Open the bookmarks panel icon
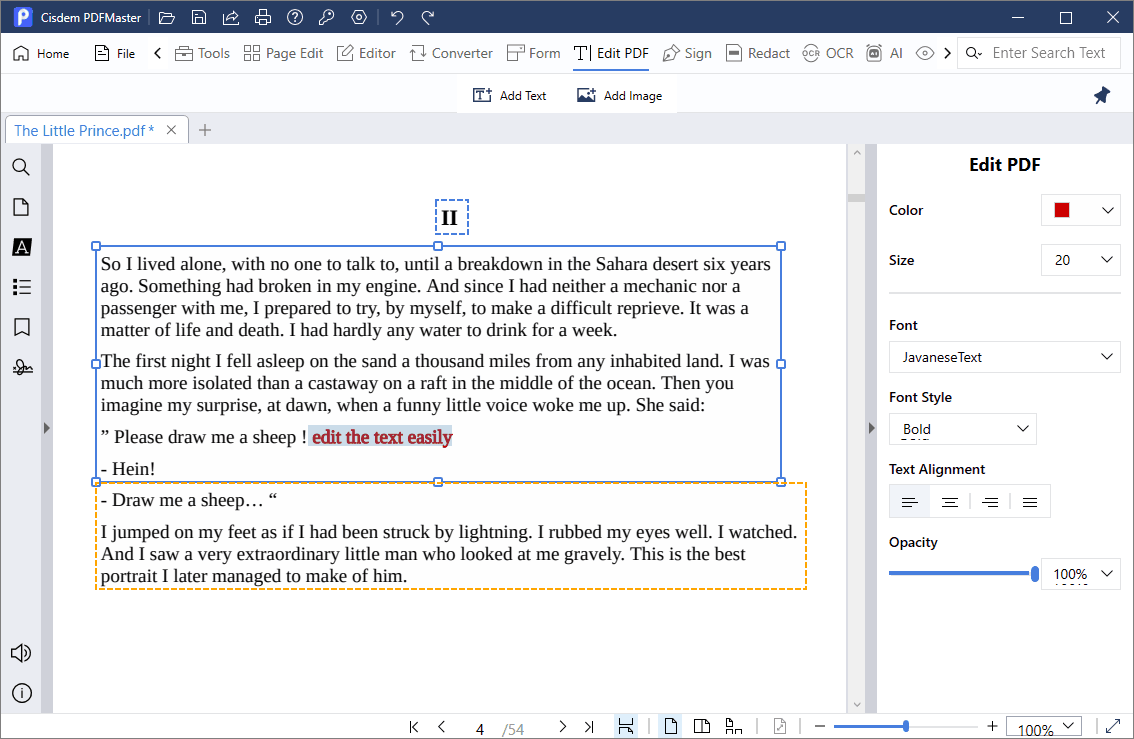Screen dimensions: 1134x739 [22, 328]
